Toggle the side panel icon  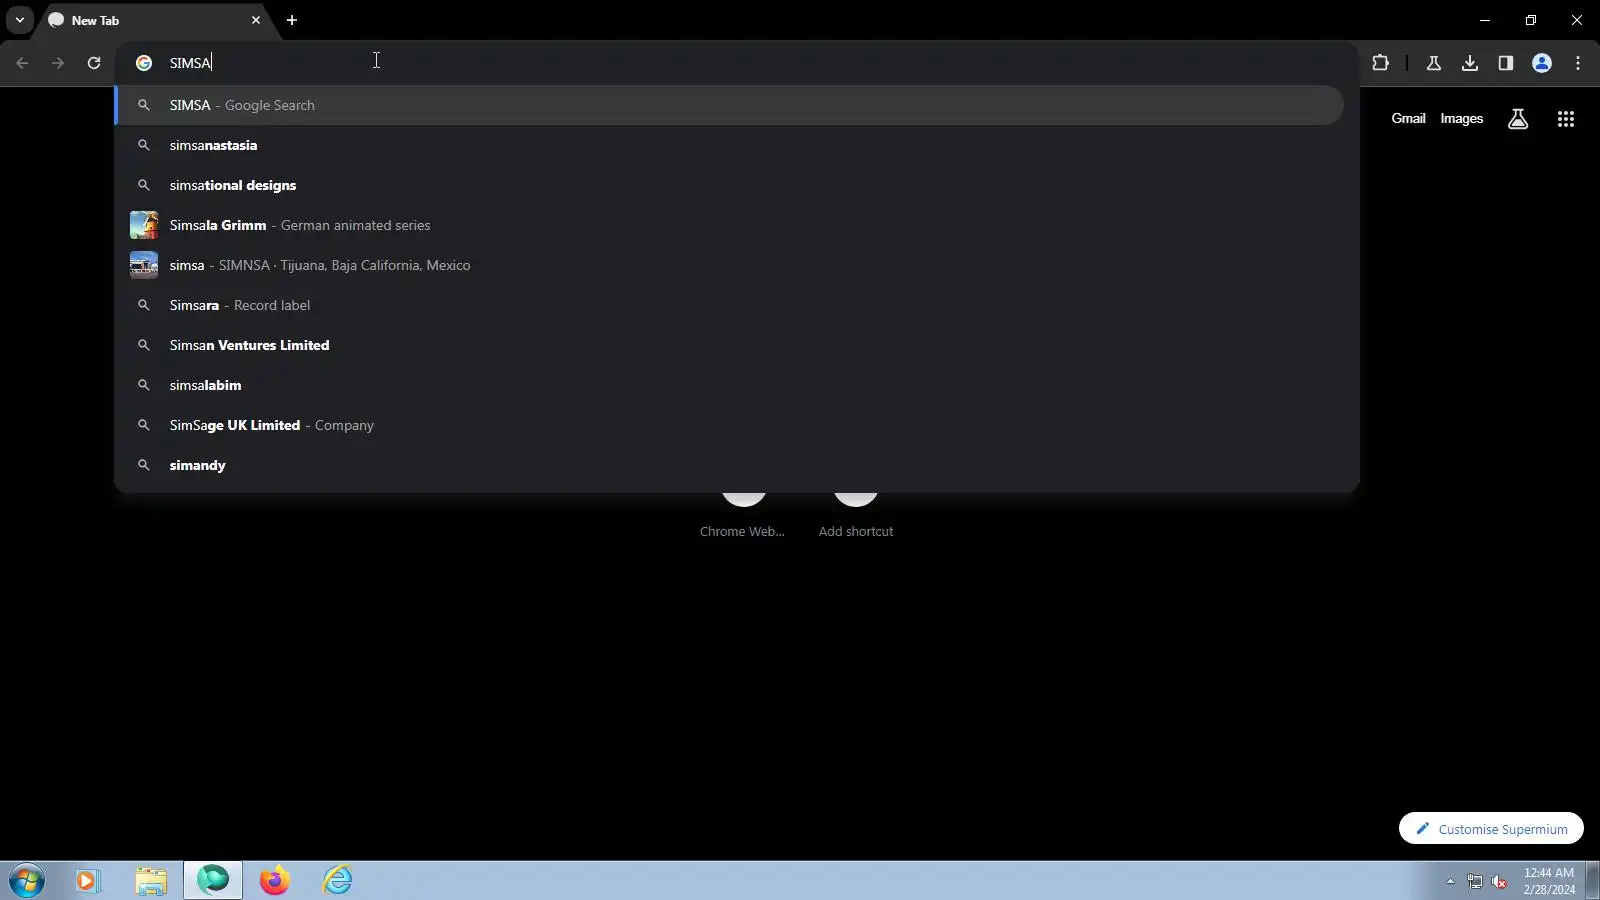(1505, 63)
